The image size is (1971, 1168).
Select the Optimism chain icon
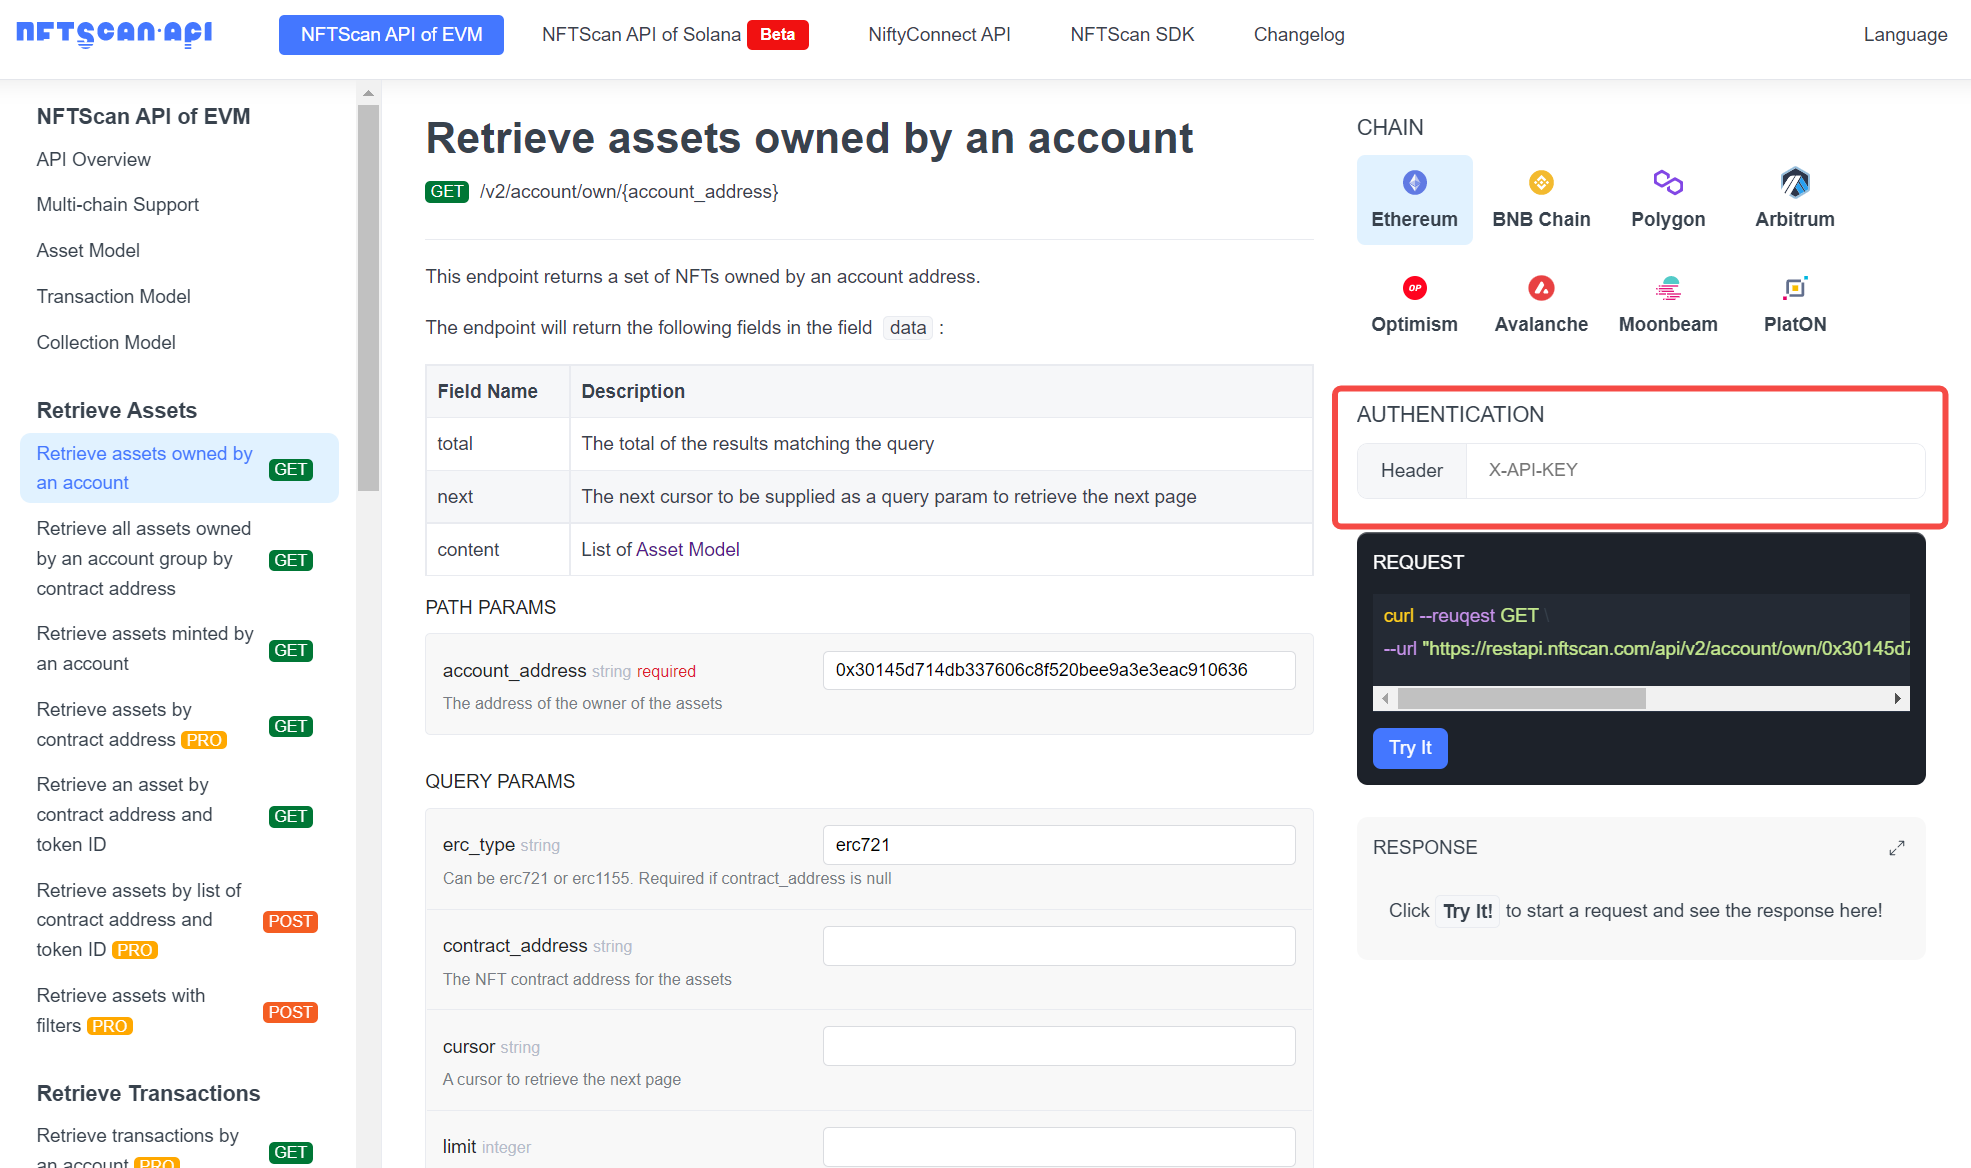coord(1414,288)
